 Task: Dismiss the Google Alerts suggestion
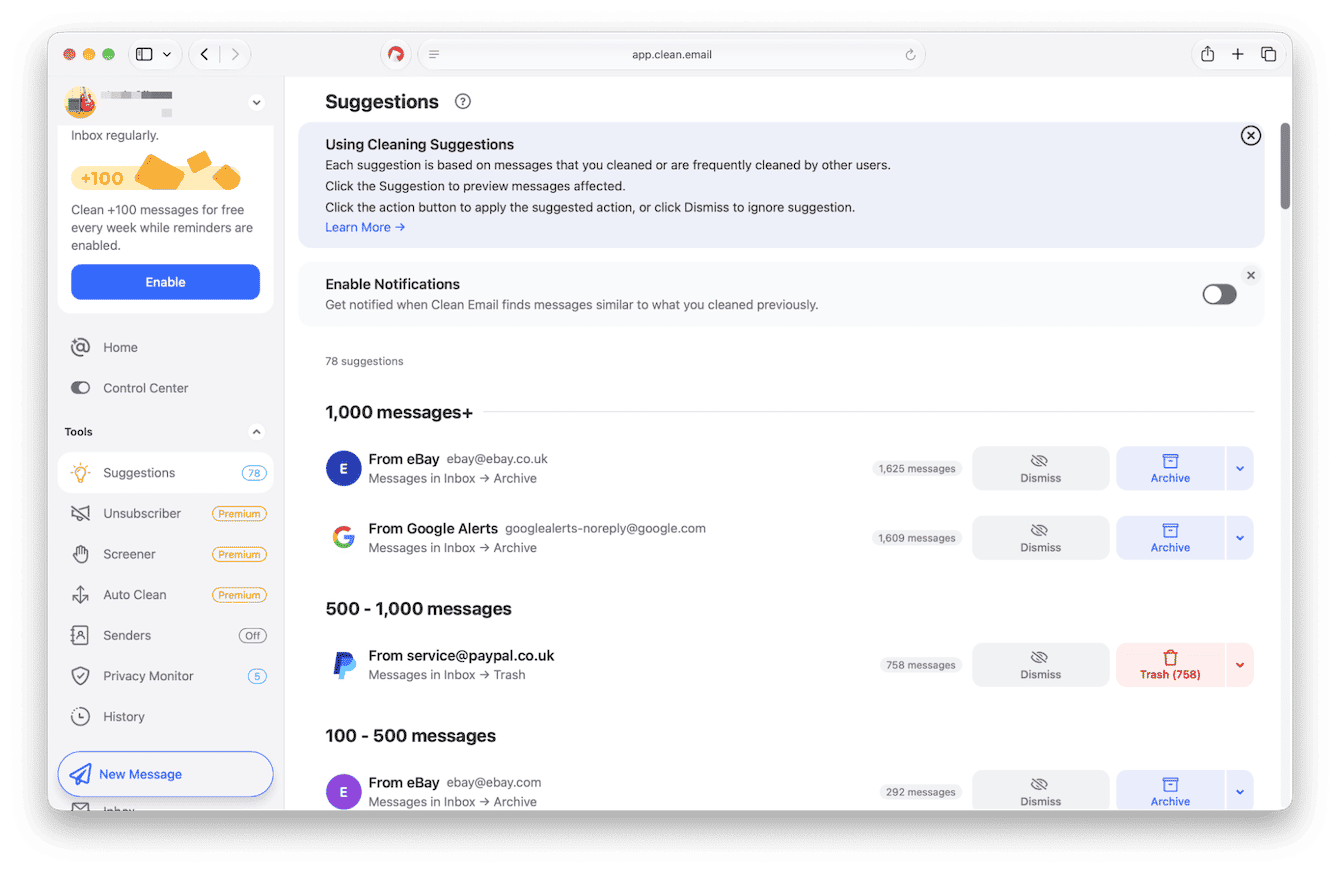click(x=1040, y=537)
